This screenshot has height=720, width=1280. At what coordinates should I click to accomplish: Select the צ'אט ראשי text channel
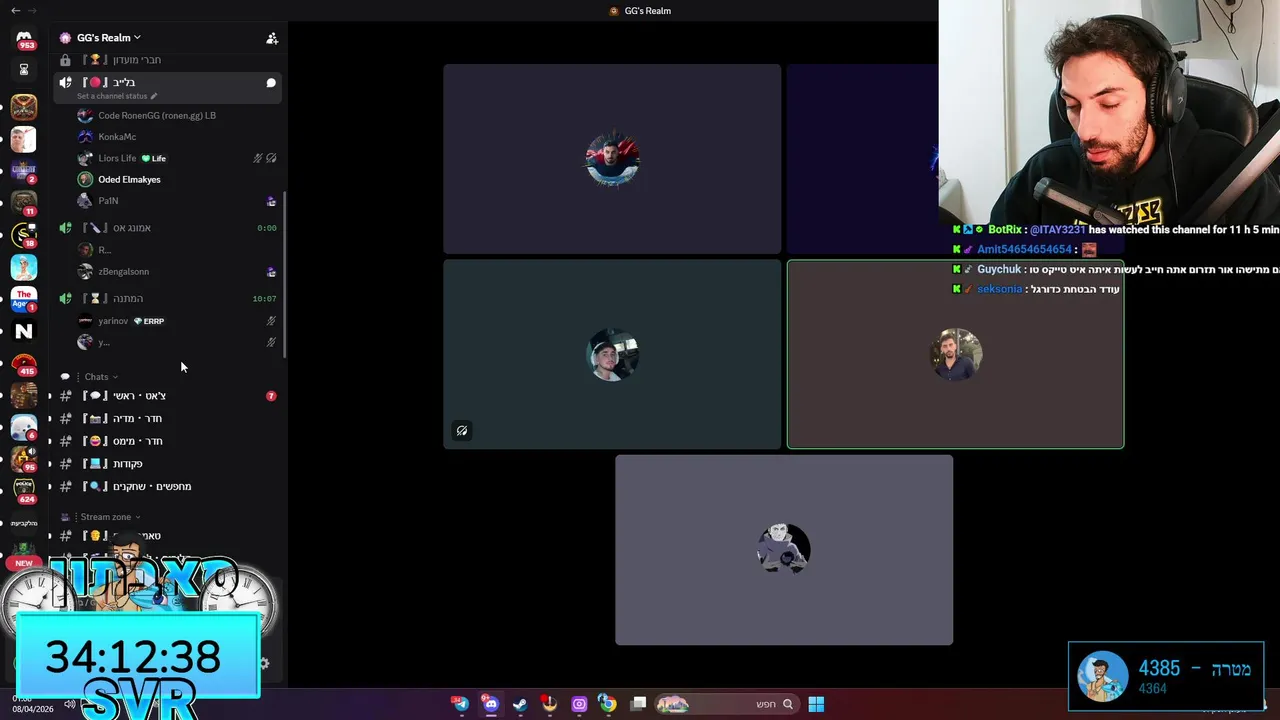point(168,396)
